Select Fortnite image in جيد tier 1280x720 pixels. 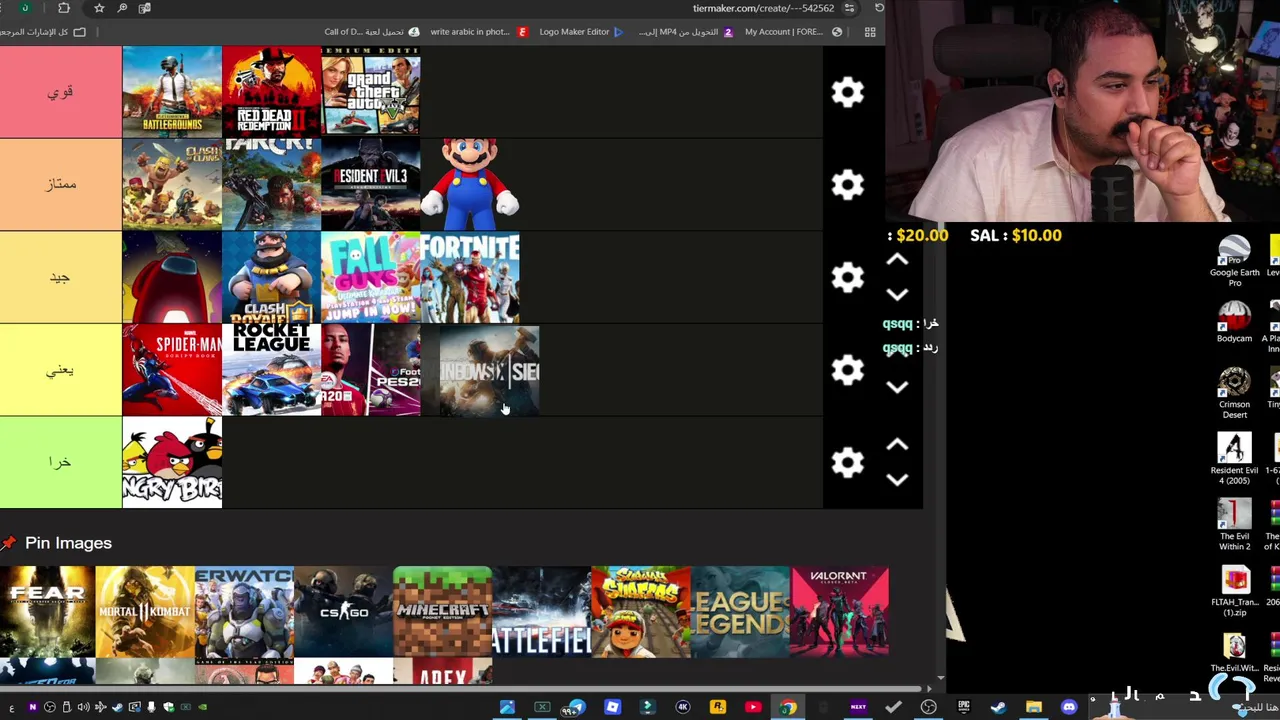tap(470, 277)
